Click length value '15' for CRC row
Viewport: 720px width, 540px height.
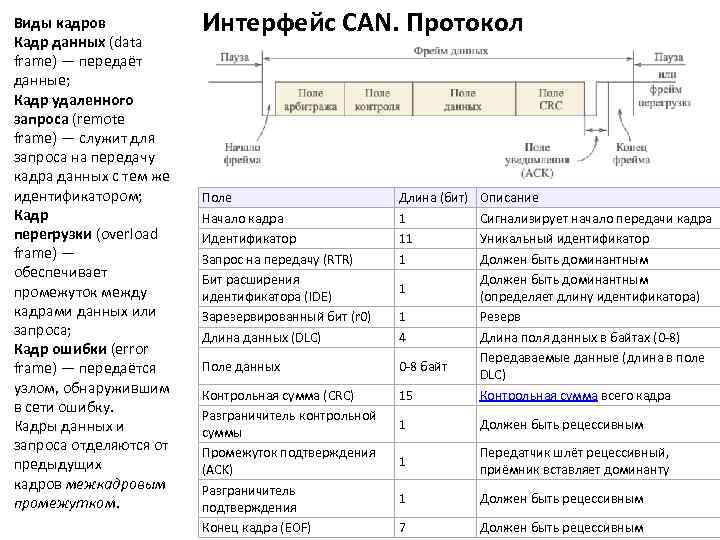(435, 395)
